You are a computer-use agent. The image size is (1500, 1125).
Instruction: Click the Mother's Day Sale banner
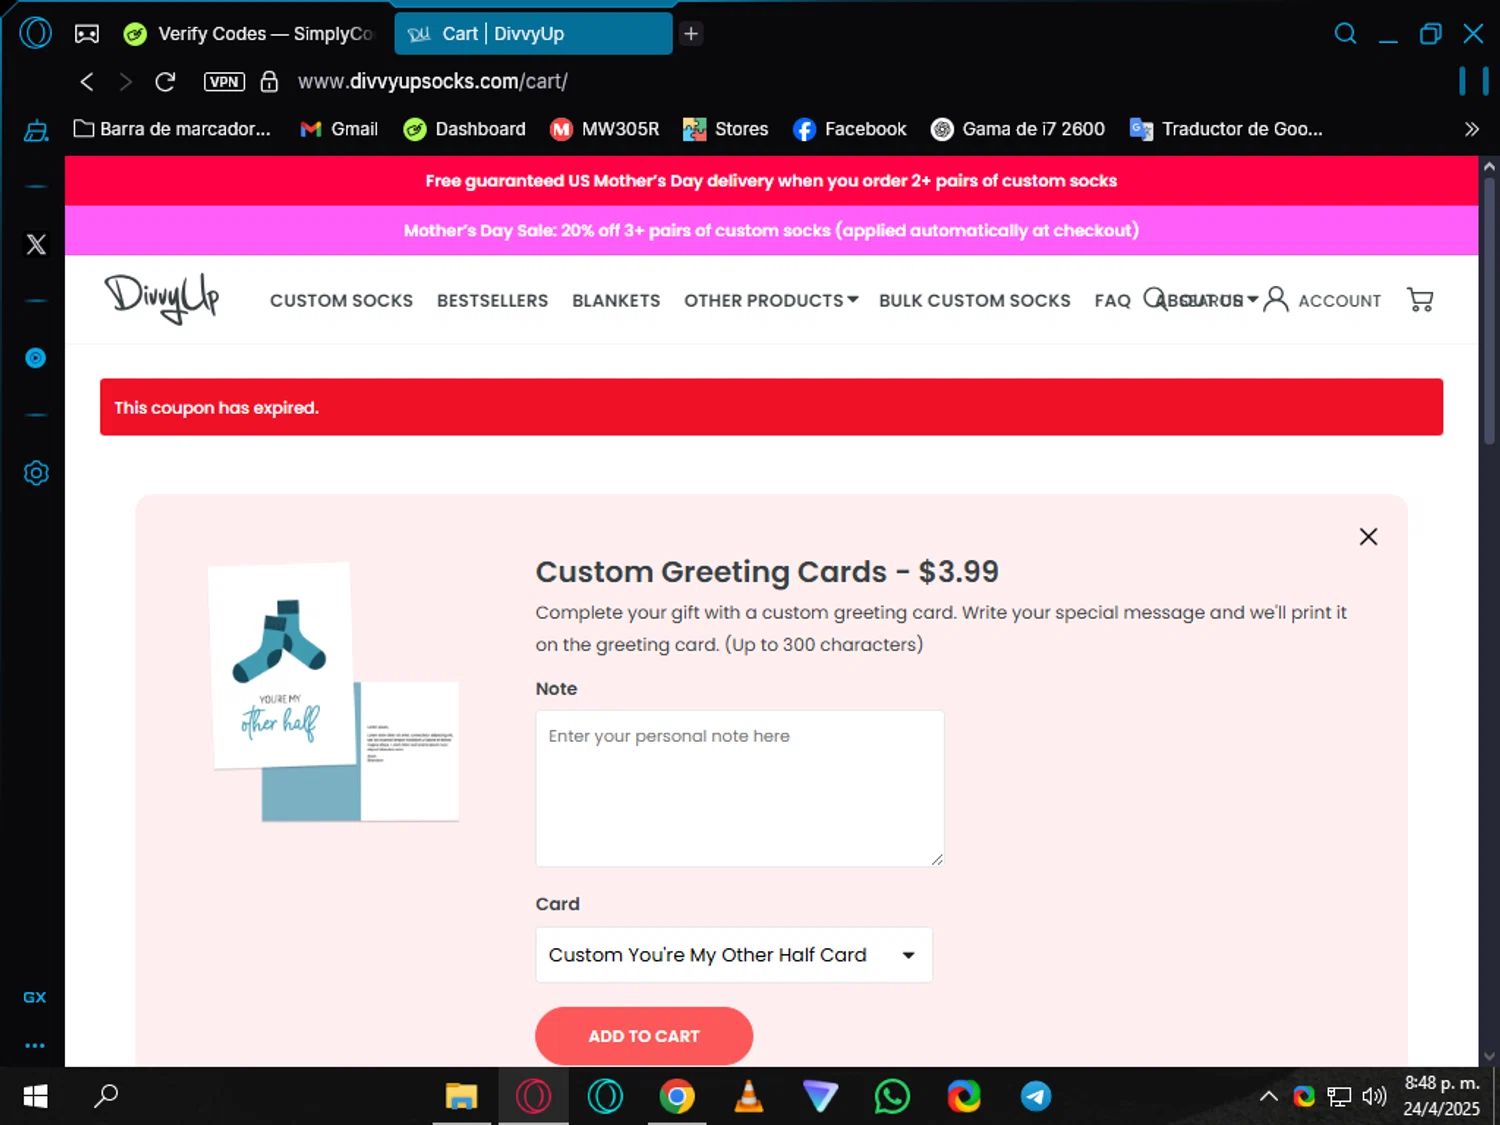(771, 231)
